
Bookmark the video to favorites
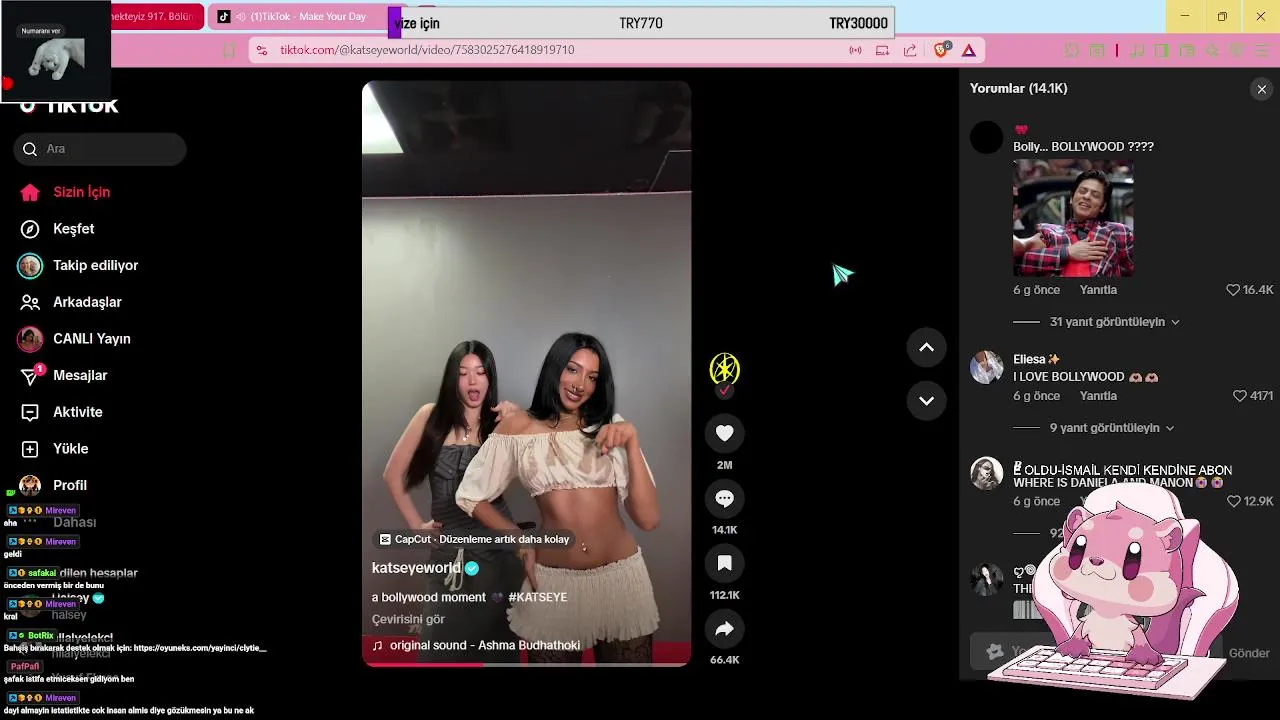pos(725,563)
